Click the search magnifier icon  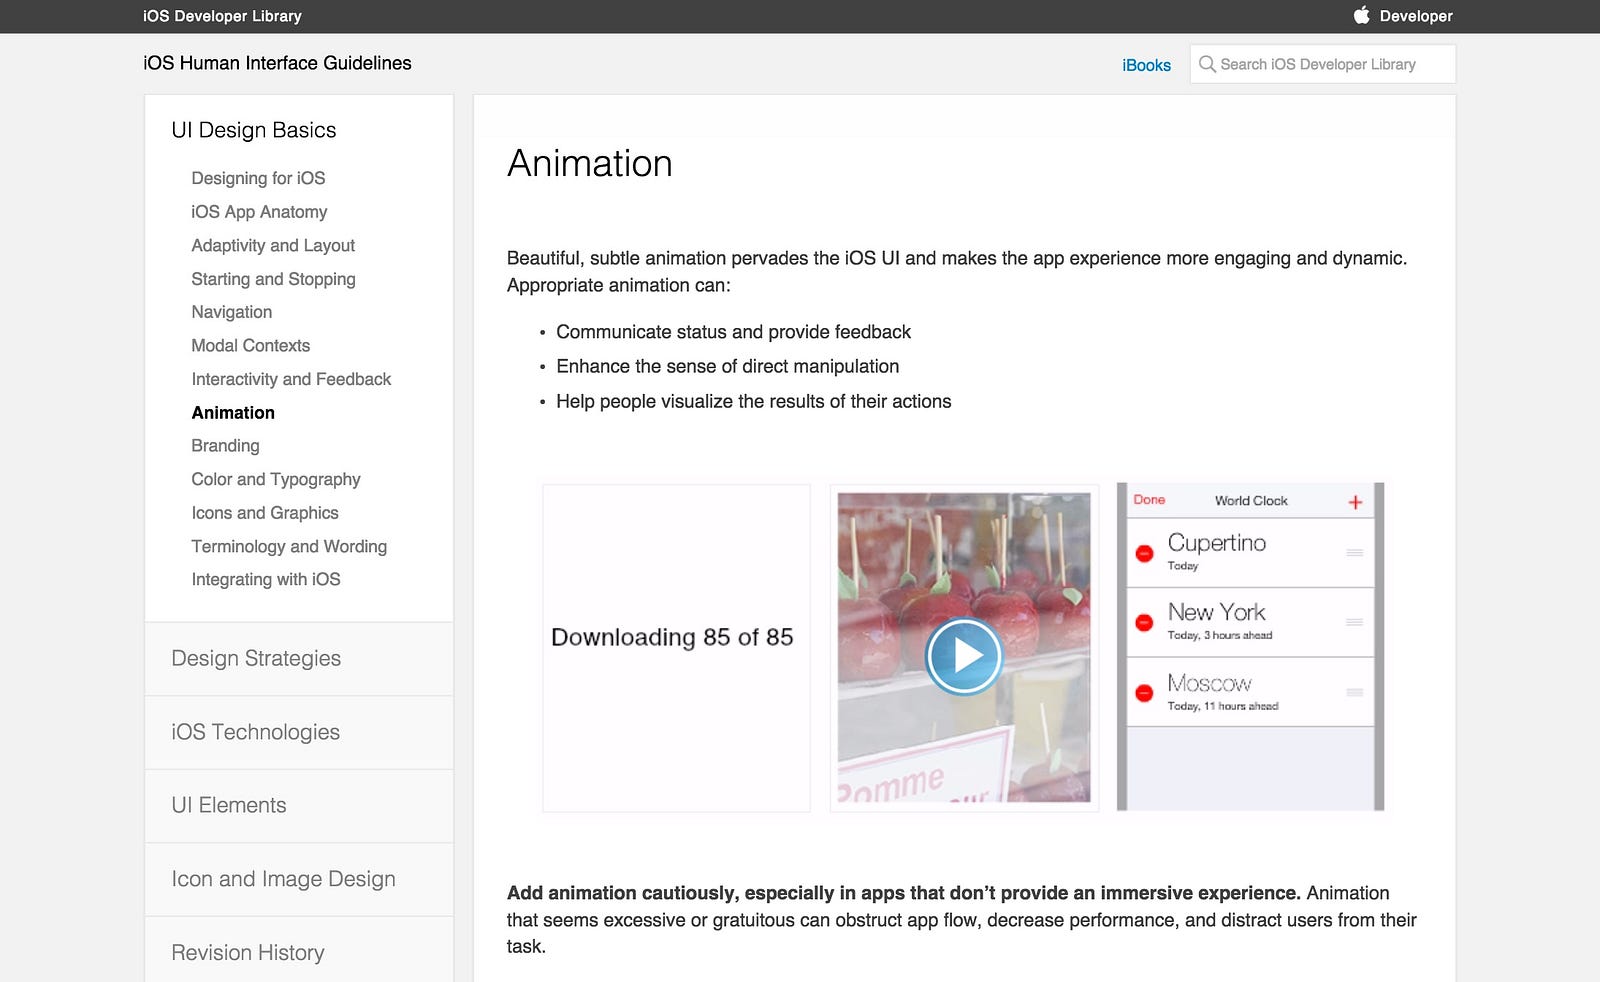(x=1207, y=64)
